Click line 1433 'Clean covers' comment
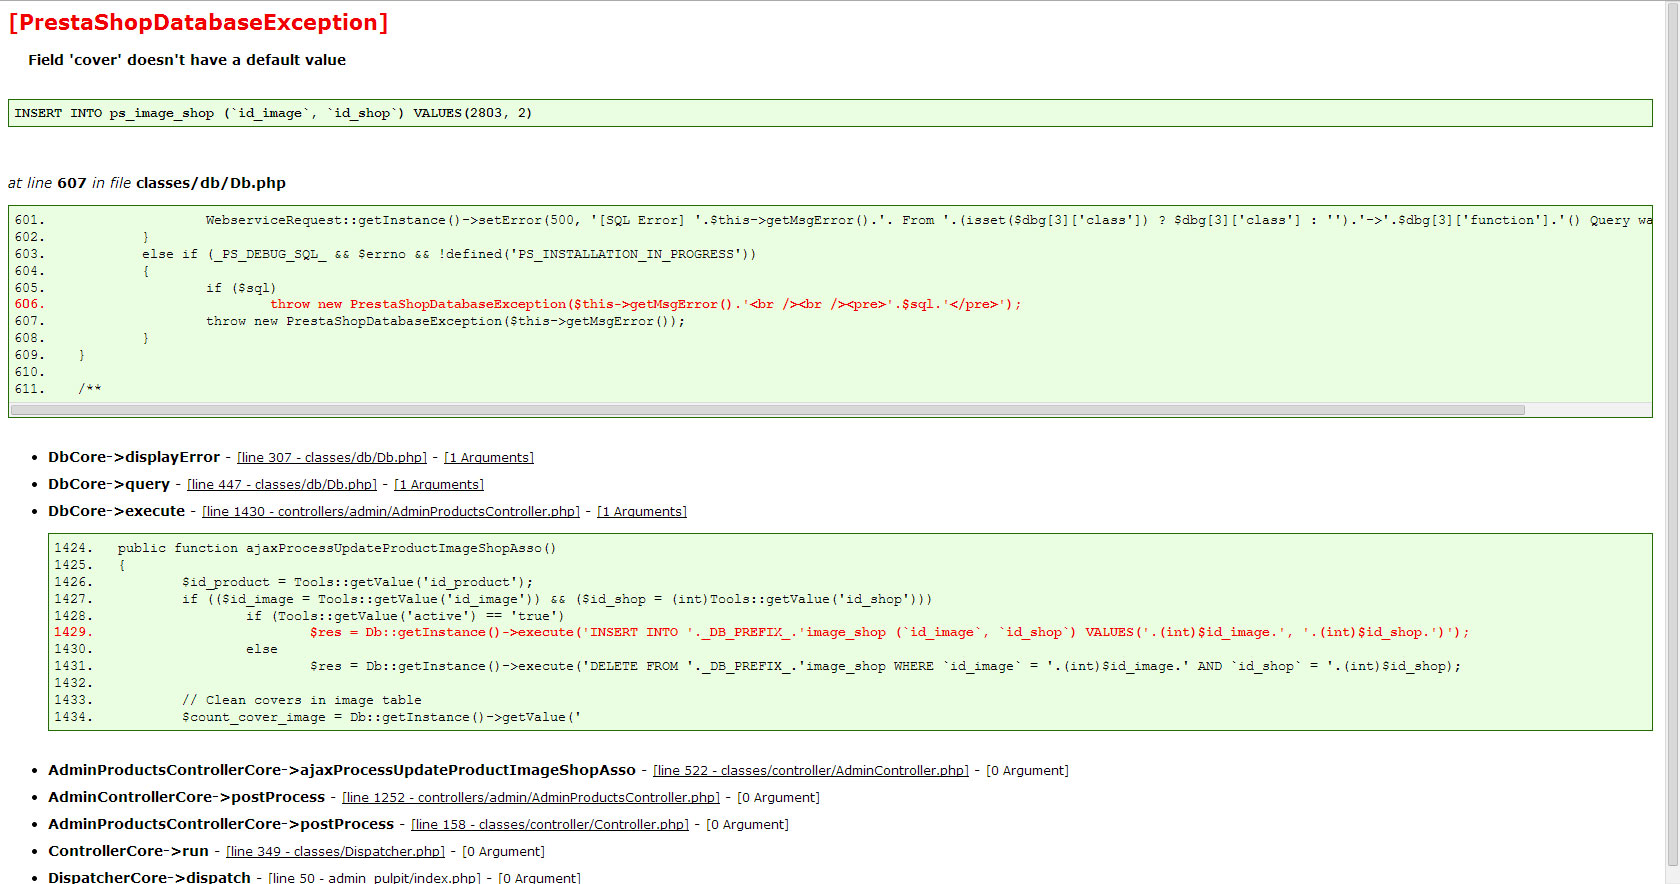The width and height of the screenshot is (1680, 884). coord(301,700)
